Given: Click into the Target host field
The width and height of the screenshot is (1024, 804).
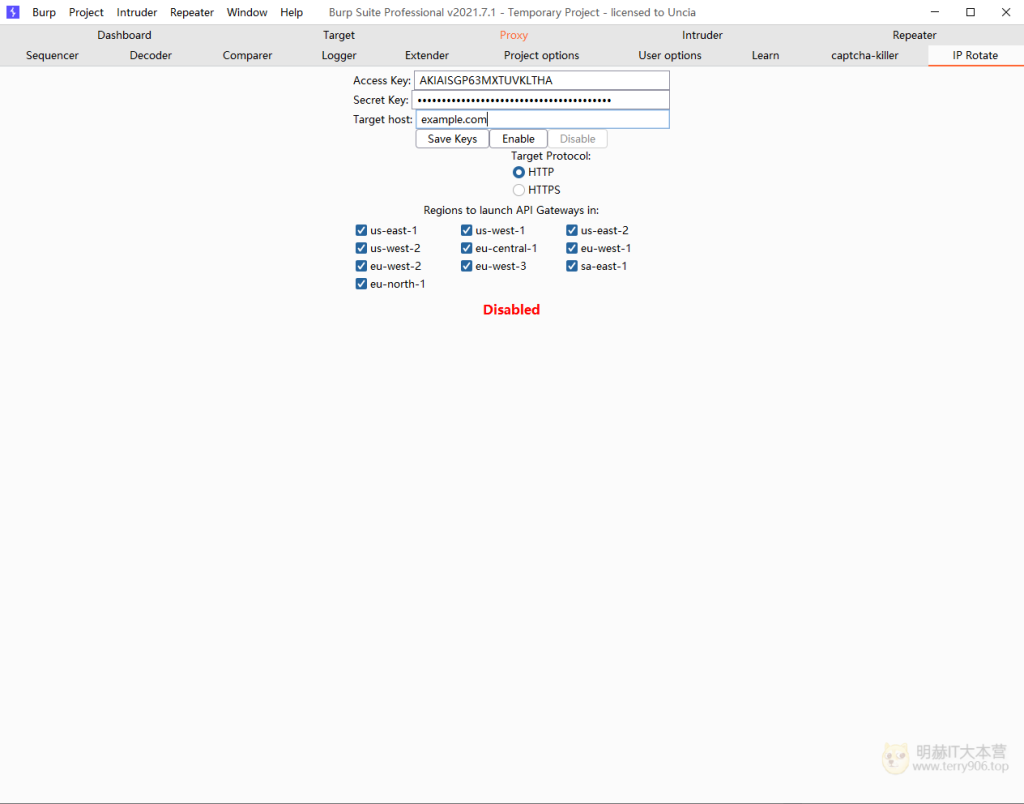Looking at the screenshot, I should pos(543,120).
